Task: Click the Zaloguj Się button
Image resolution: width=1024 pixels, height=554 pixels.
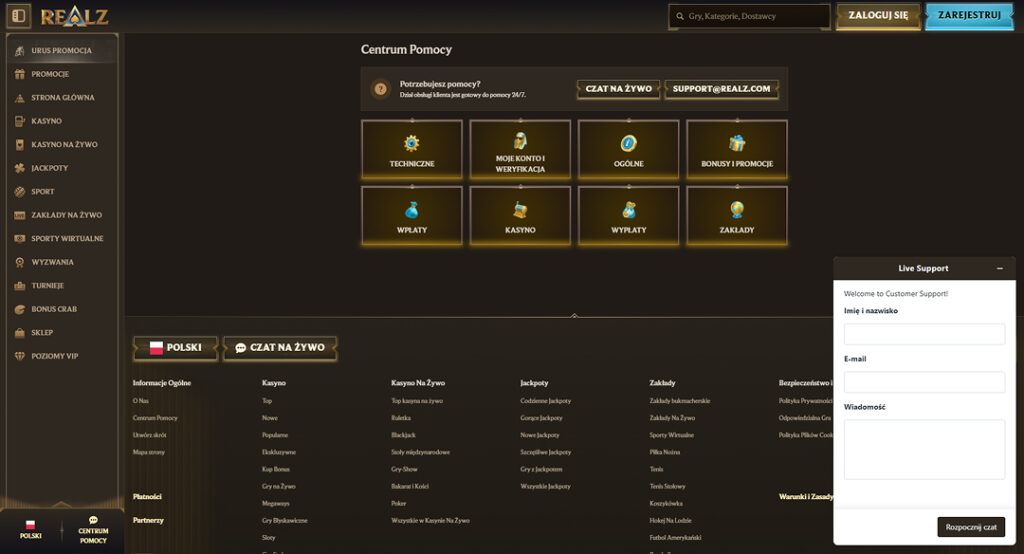Action: (x=878, y=16)
